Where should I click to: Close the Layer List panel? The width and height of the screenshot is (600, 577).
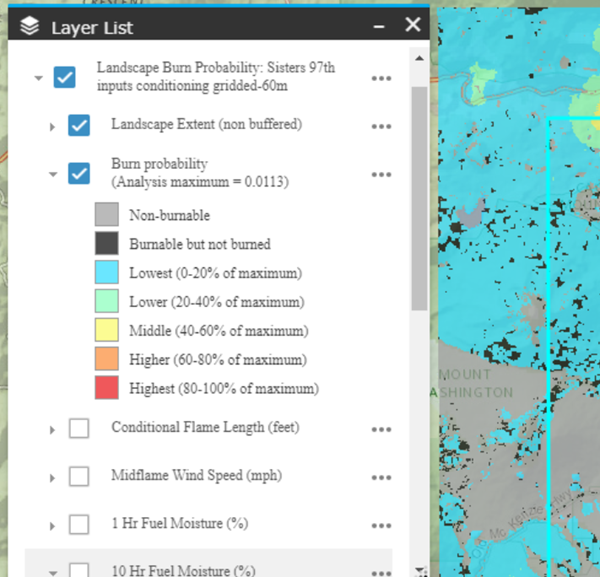(412, 26)
